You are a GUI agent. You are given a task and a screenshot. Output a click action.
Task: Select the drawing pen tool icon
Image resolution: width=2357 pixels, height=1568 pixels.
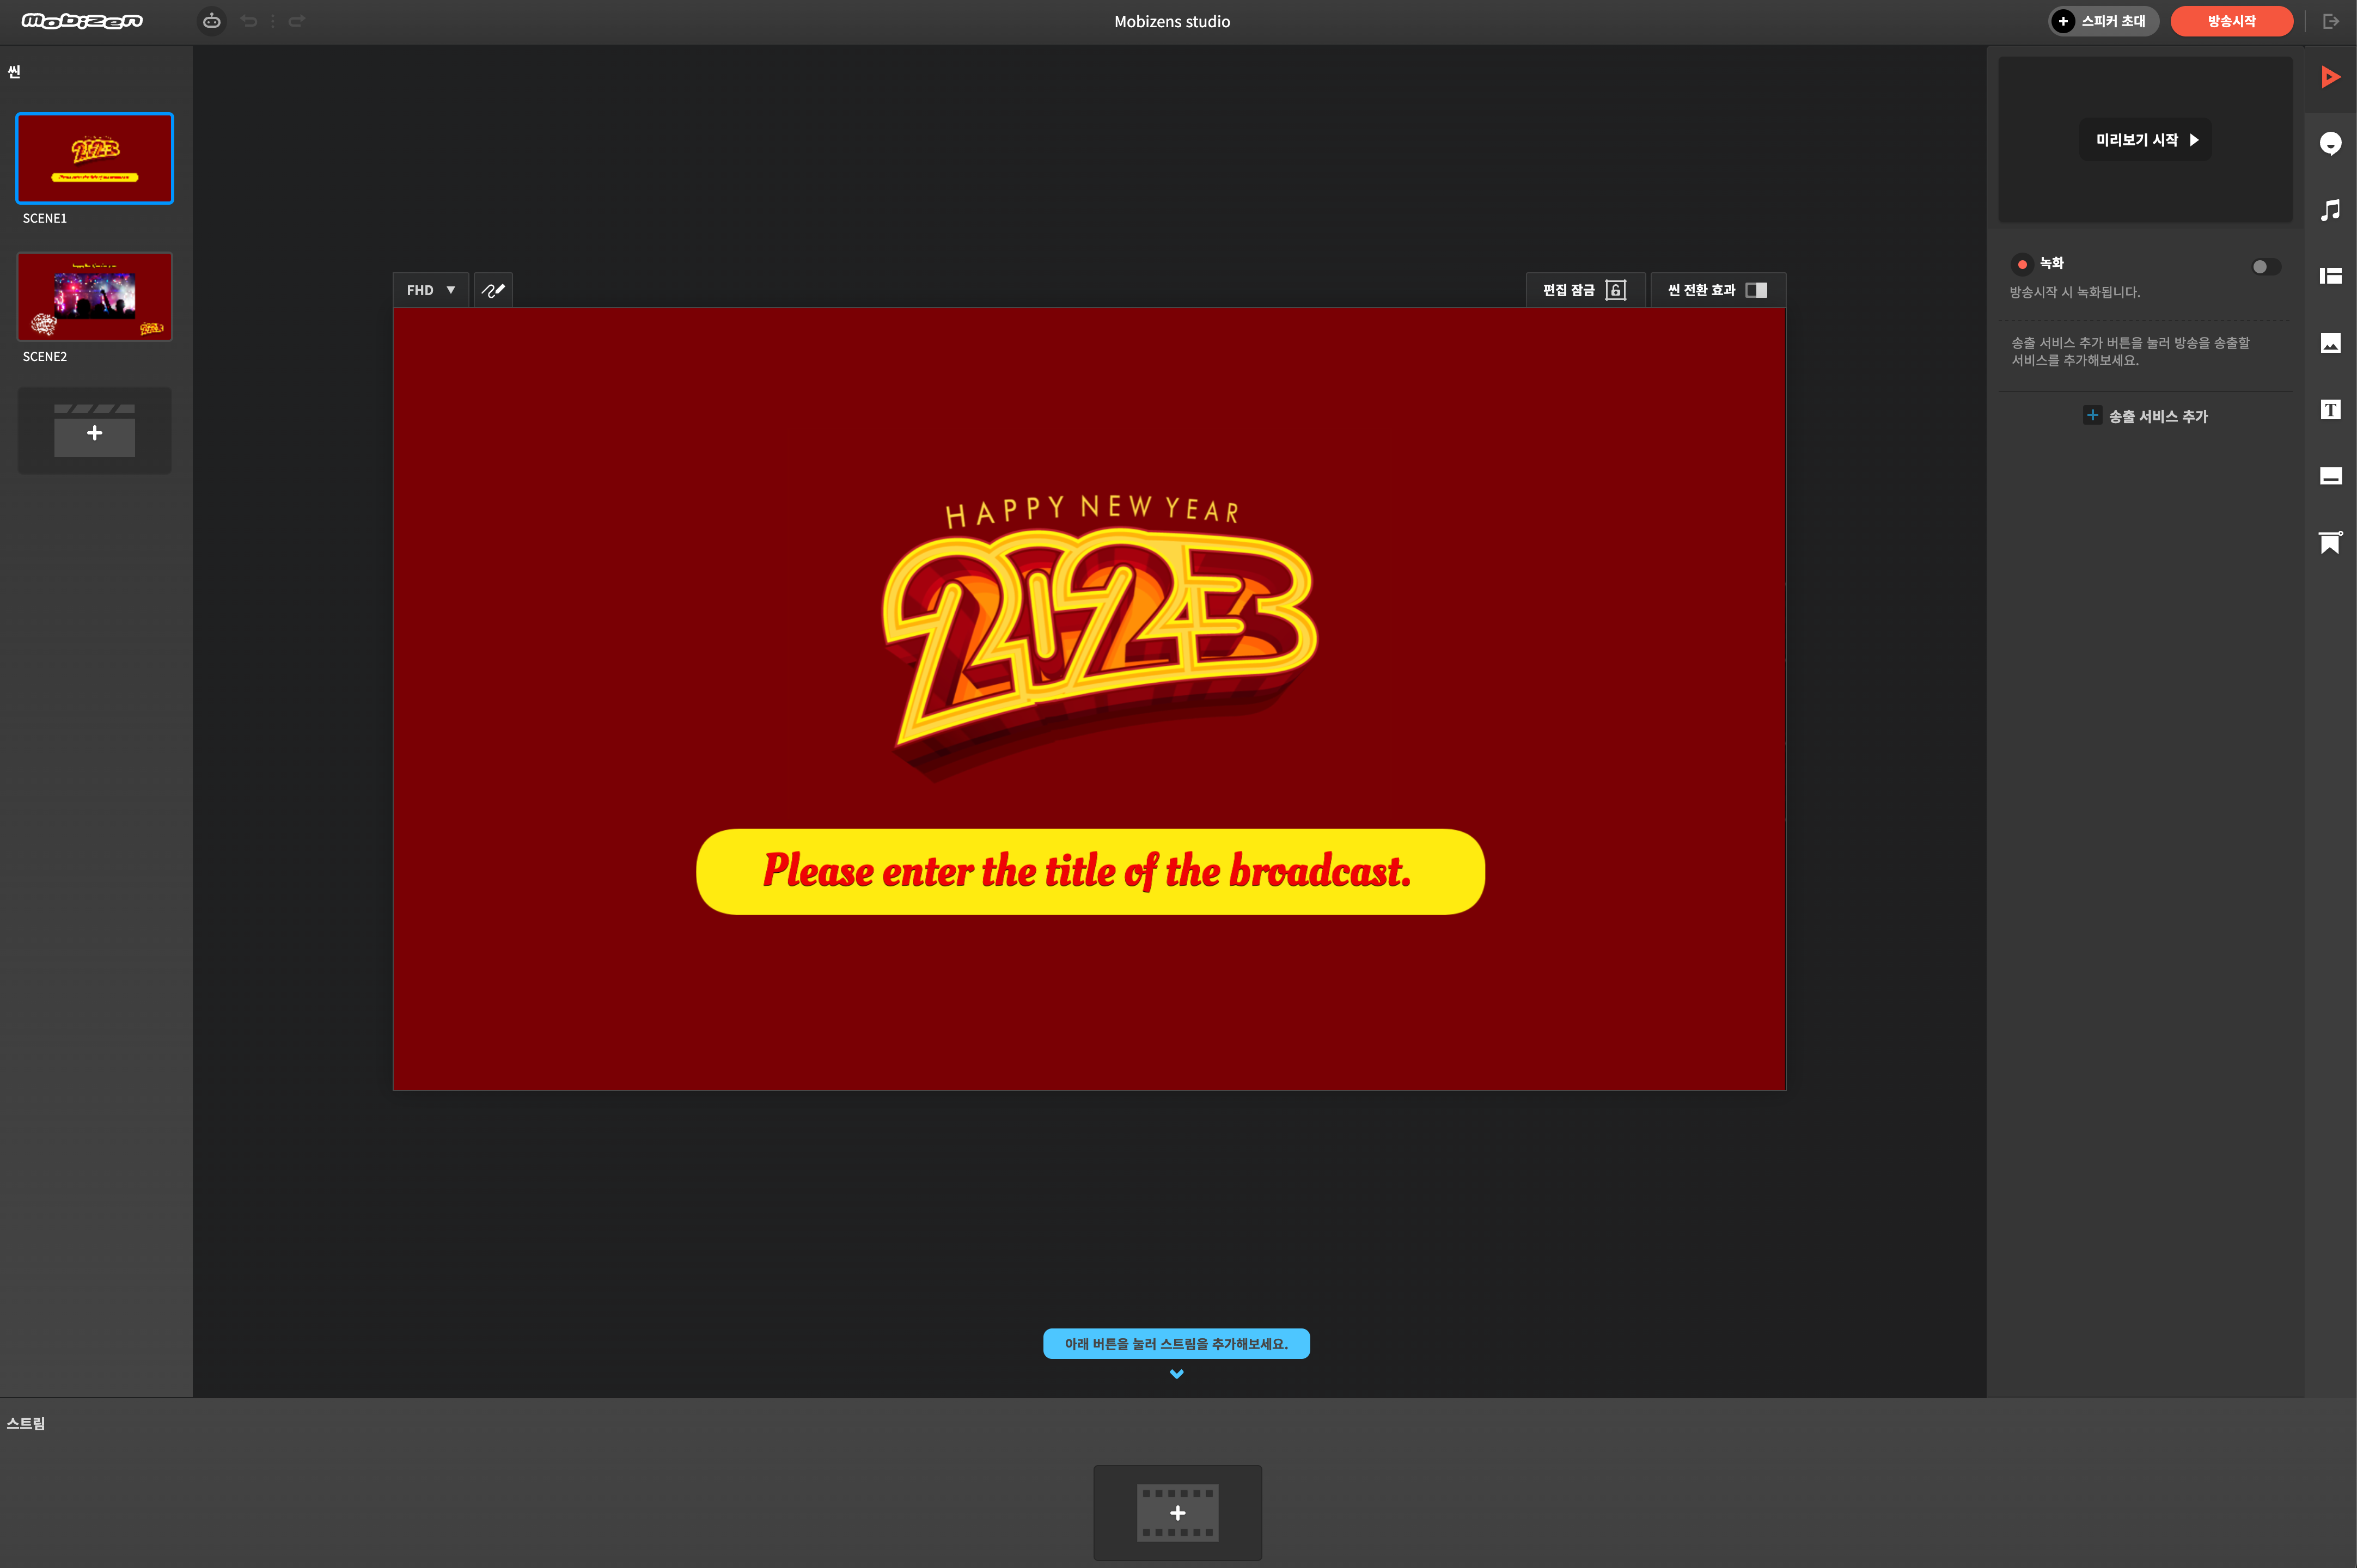coord(493,290)
